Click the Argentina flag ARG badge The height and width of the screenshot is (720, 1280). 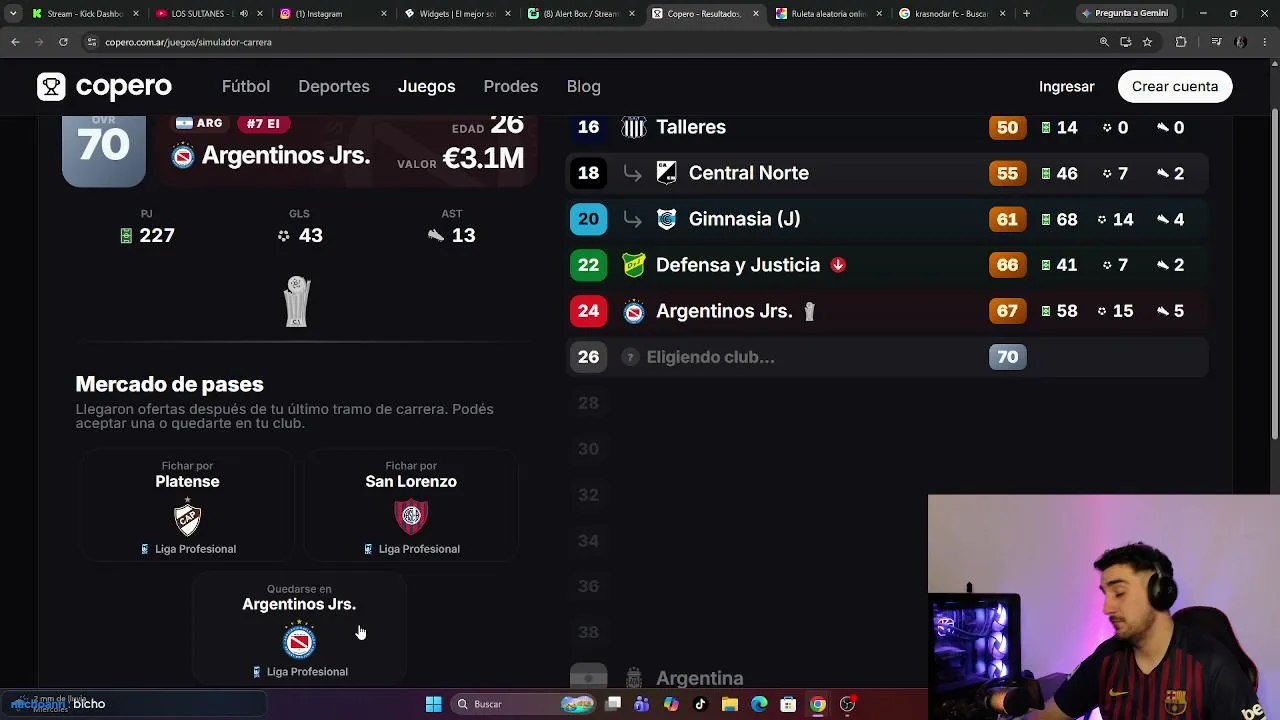point(199,123)
